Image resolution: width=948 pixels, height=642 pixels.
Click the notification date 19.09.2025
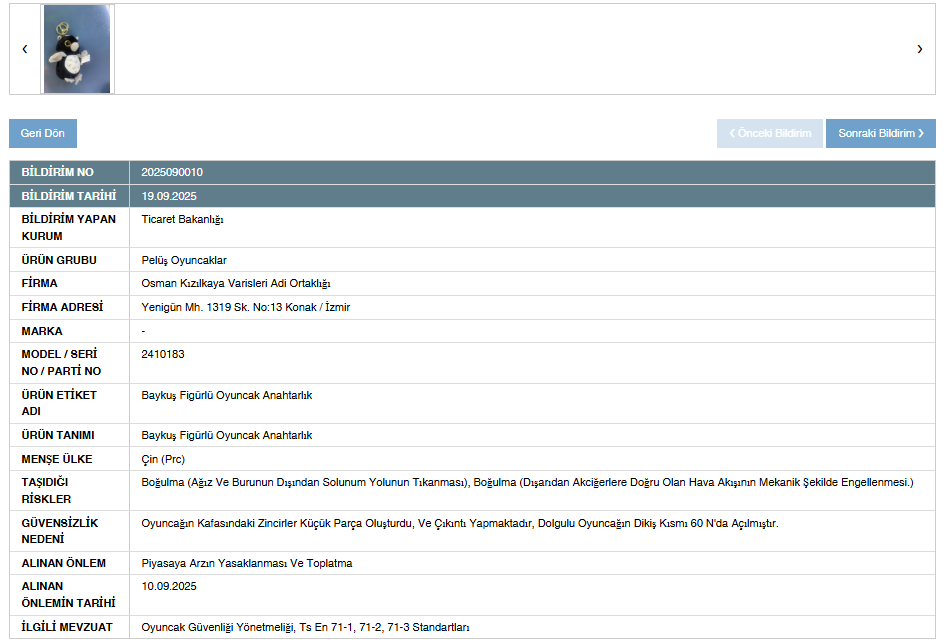pos(169,196)
